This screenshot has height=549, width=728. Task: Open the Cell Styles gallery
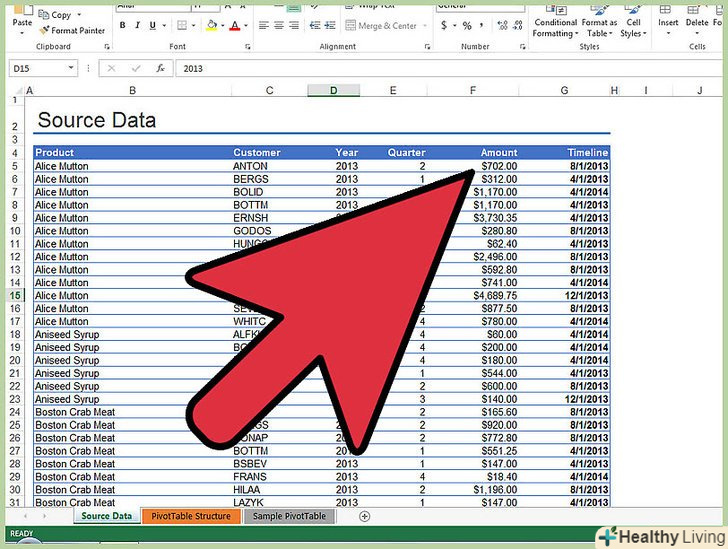[x=633, y=21]
